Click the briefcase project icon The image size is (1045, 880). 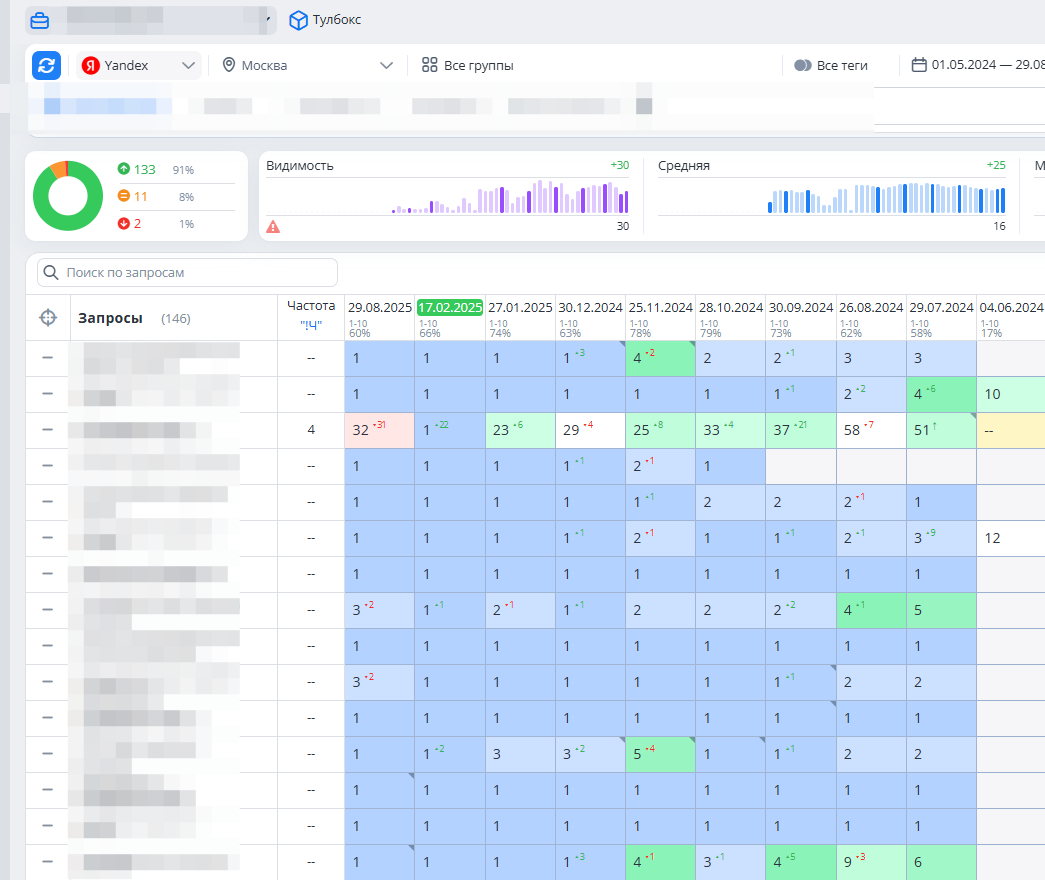pos(39,20)
